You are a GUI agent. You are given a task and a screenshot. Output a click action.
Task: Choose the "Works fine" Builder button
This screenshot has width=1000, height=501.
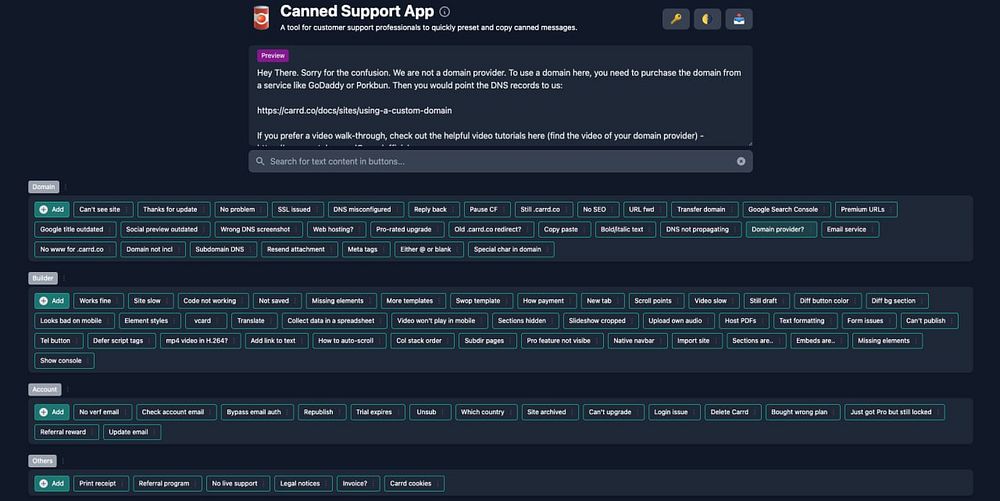(x=98, y=300)
